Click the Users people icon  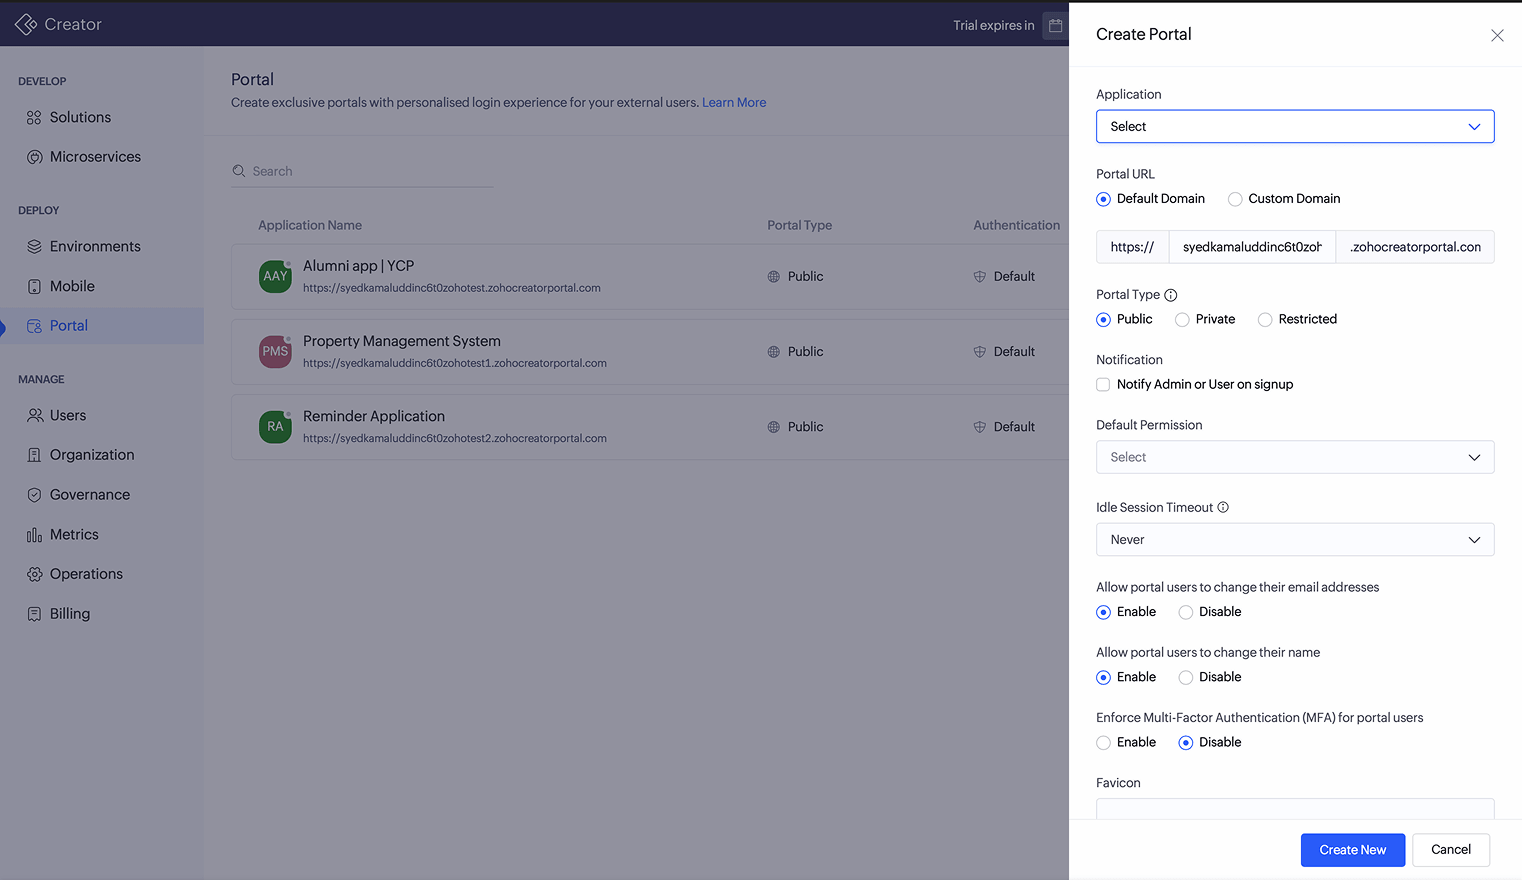34,416
